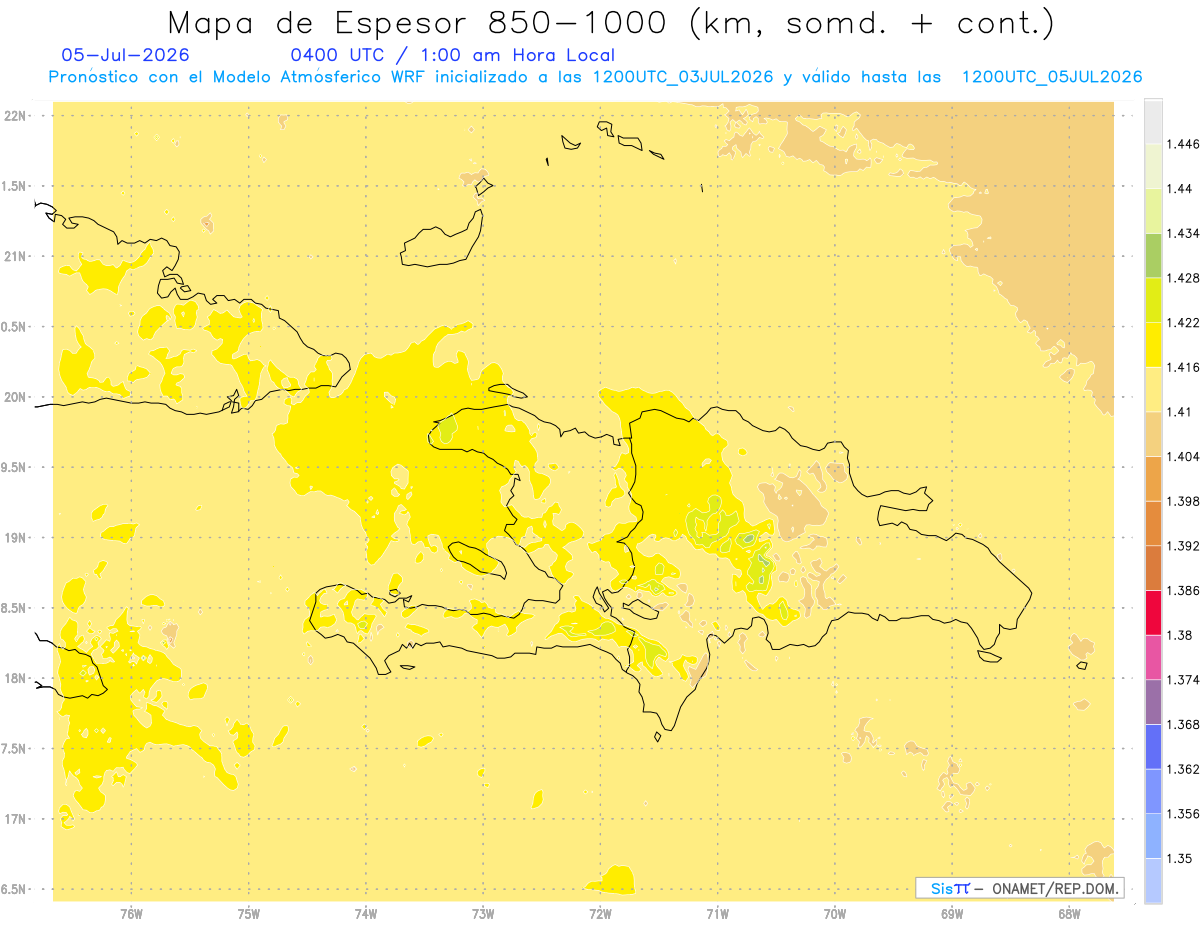Screen dimensions: 1200x927
Task: Click the green color band between 1.428 and 1.434
Action: coord(1153,255)
